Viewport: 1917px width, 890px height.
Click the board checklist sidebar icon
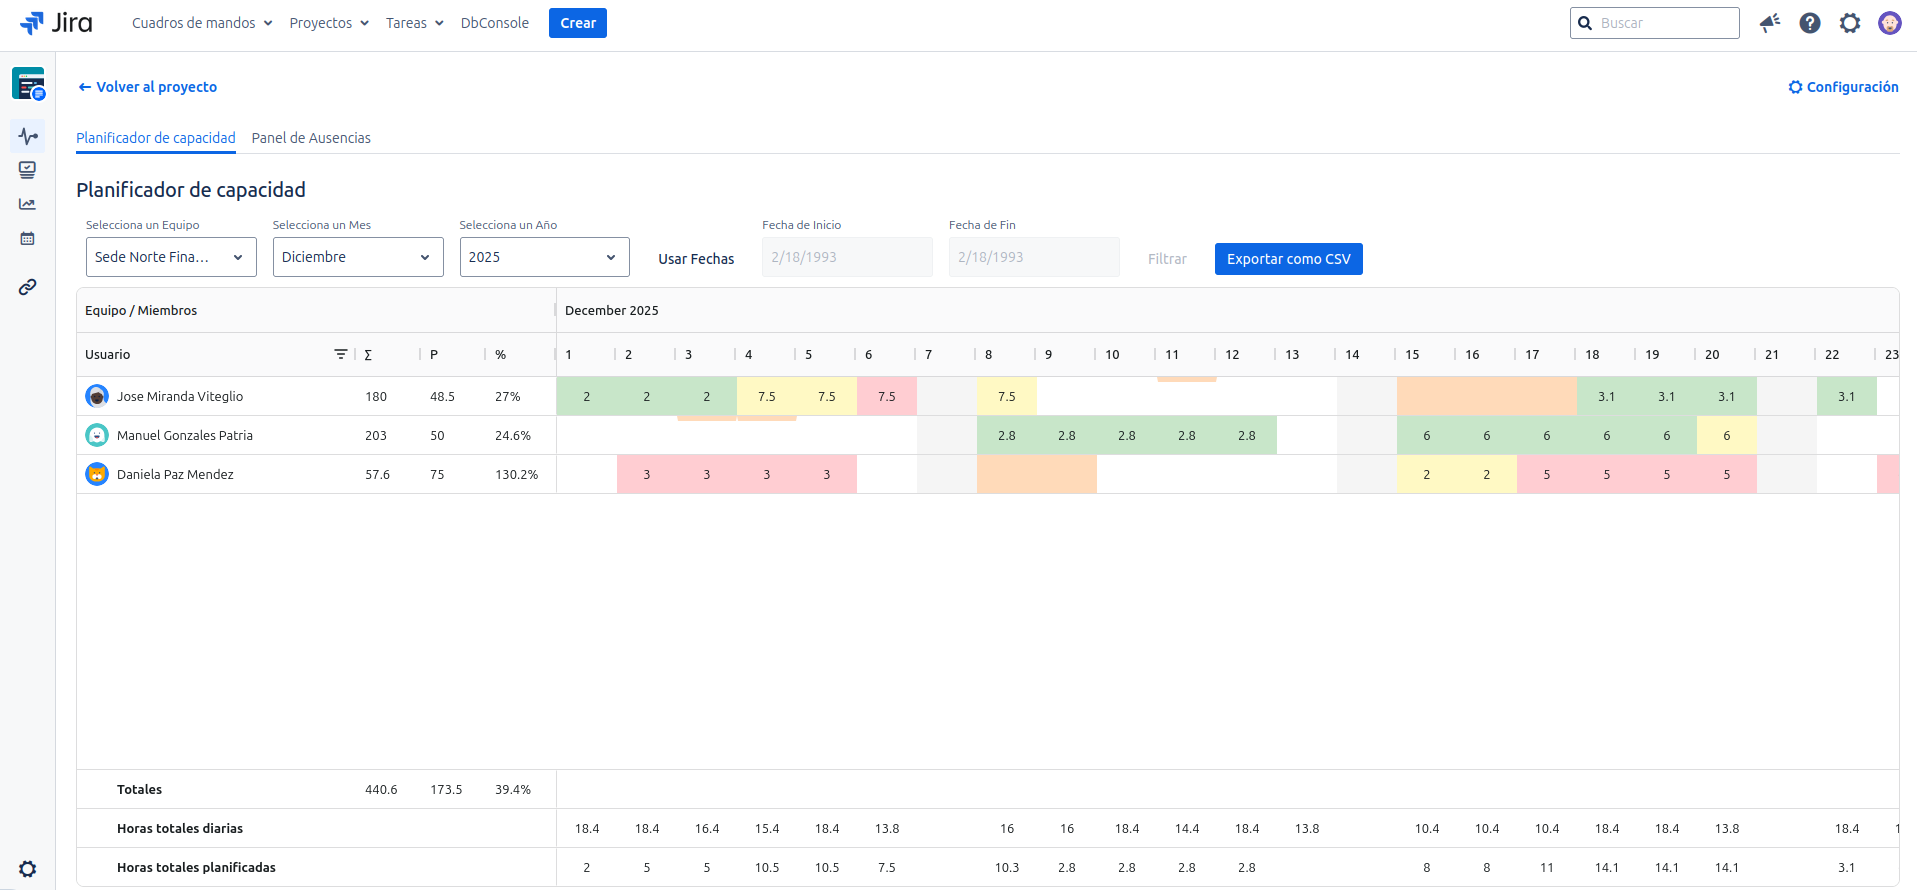point(28,170)
